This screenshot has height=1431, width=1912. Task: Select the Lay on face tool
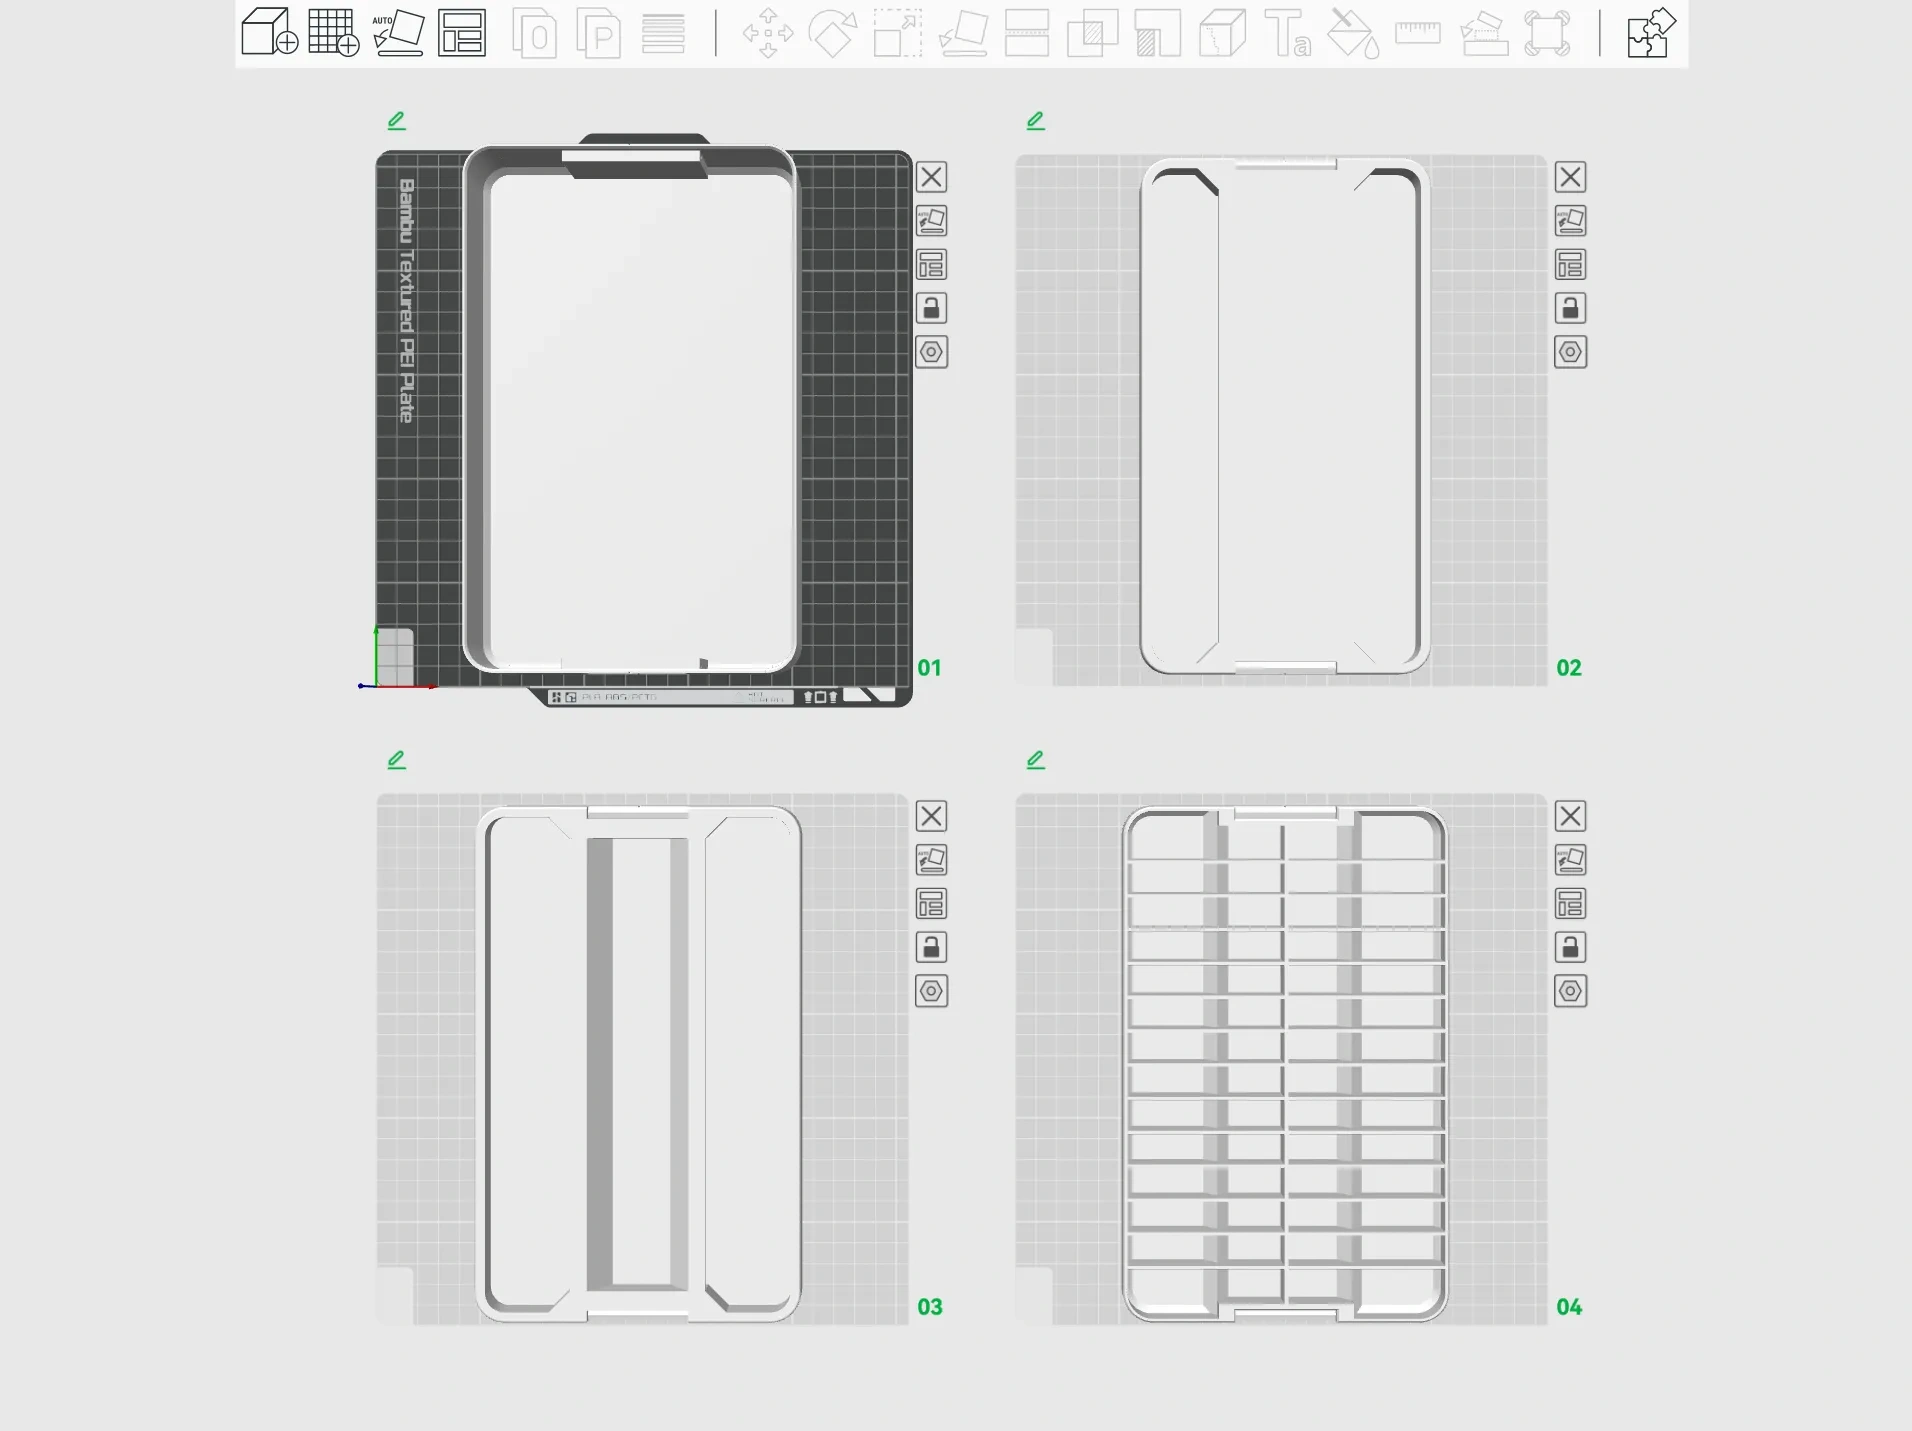tap(963, 33)
